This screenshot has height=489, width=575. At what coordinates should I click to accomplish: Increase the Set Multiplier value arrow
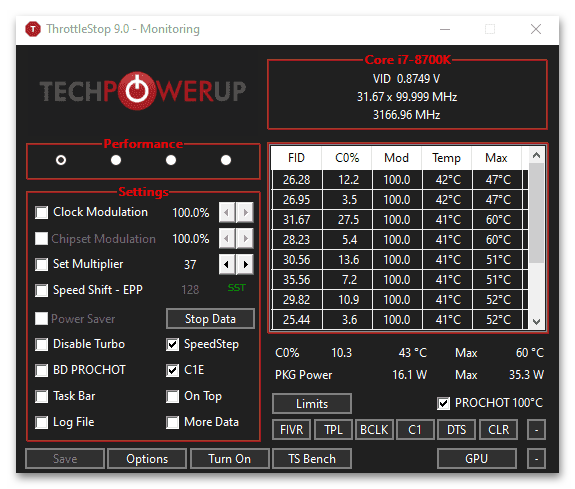[x=245, y=264]
